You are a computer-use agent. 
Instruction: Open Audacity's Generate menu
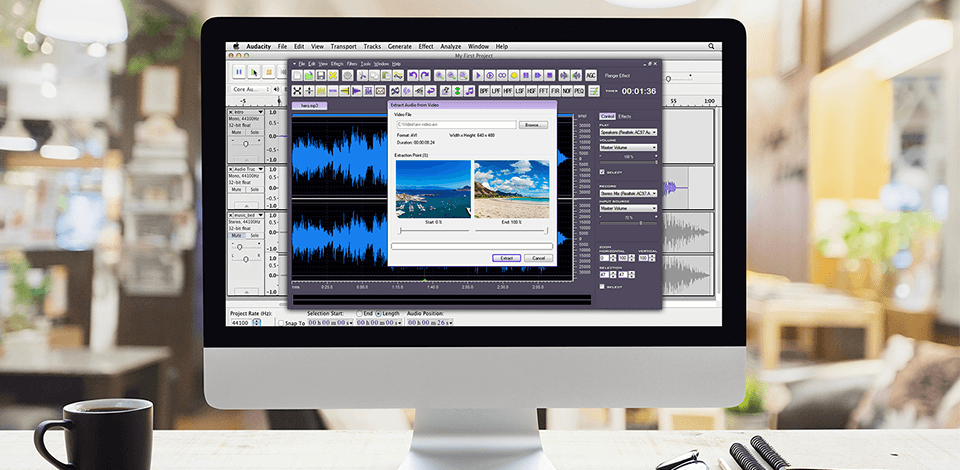(x=400, y=47)
